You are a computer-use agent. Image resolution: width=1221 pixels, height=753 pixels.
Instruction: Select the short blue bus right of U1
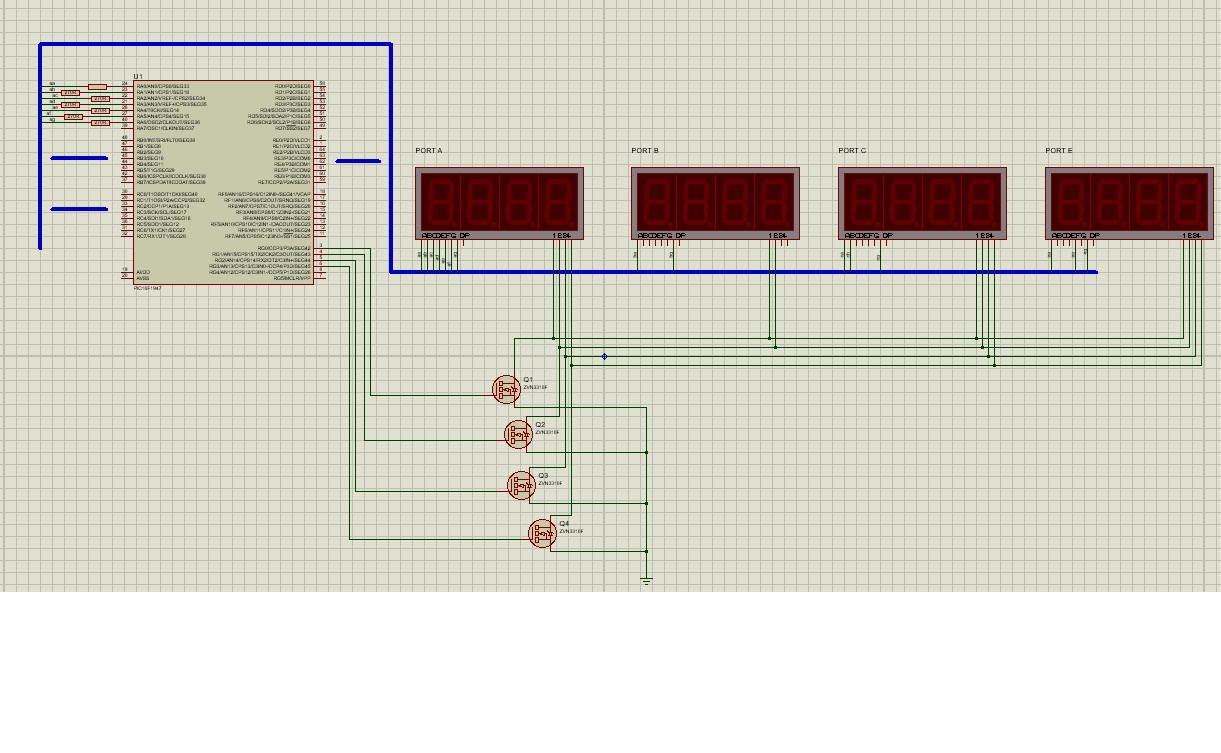click(357, 160)
